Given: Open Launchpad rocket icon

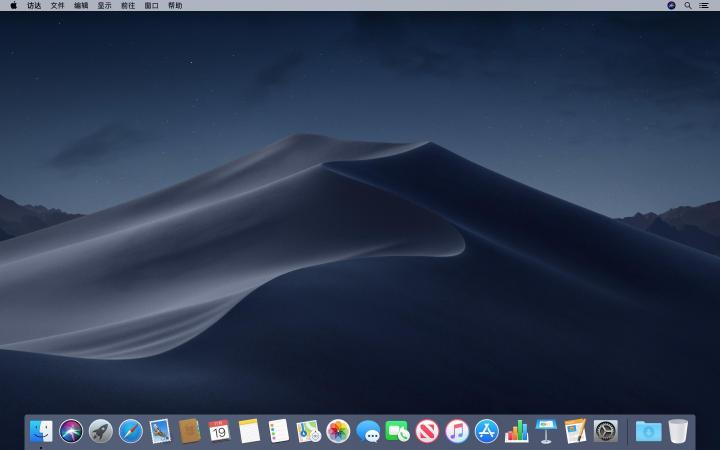Looking at the screenshot, I should pos(101,432).
